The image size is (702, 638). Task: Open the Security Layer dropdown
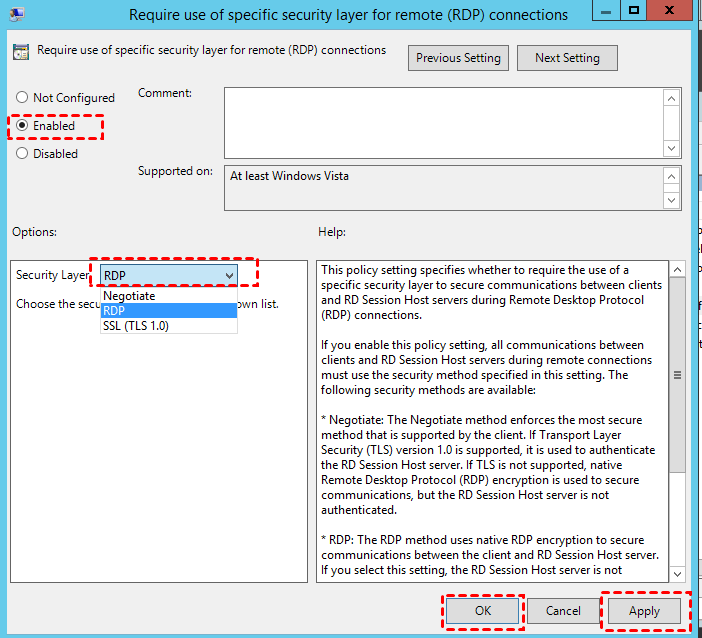click(x=229, y=275)
